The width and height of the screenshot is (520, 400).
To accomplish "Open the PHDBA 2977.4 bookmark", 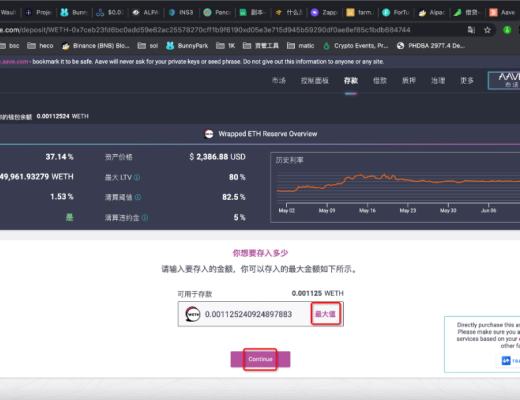I will pos(431,46).
